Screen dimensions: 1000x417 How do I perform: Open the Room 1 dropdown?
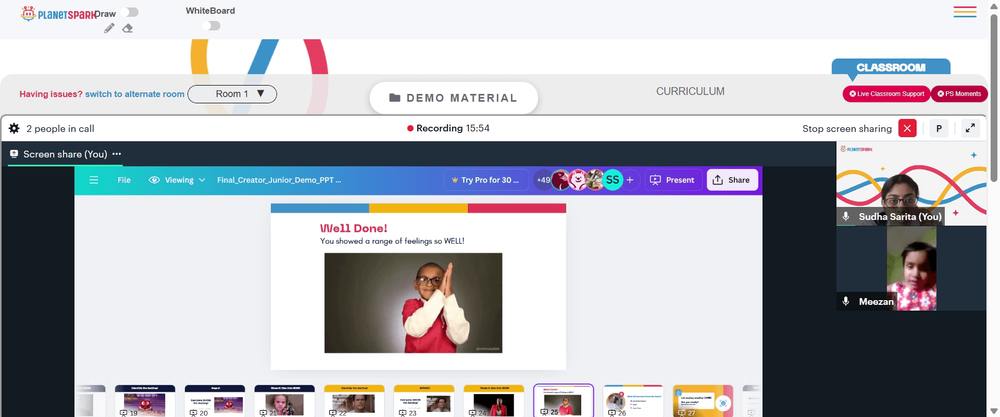[x=232, y=94]
